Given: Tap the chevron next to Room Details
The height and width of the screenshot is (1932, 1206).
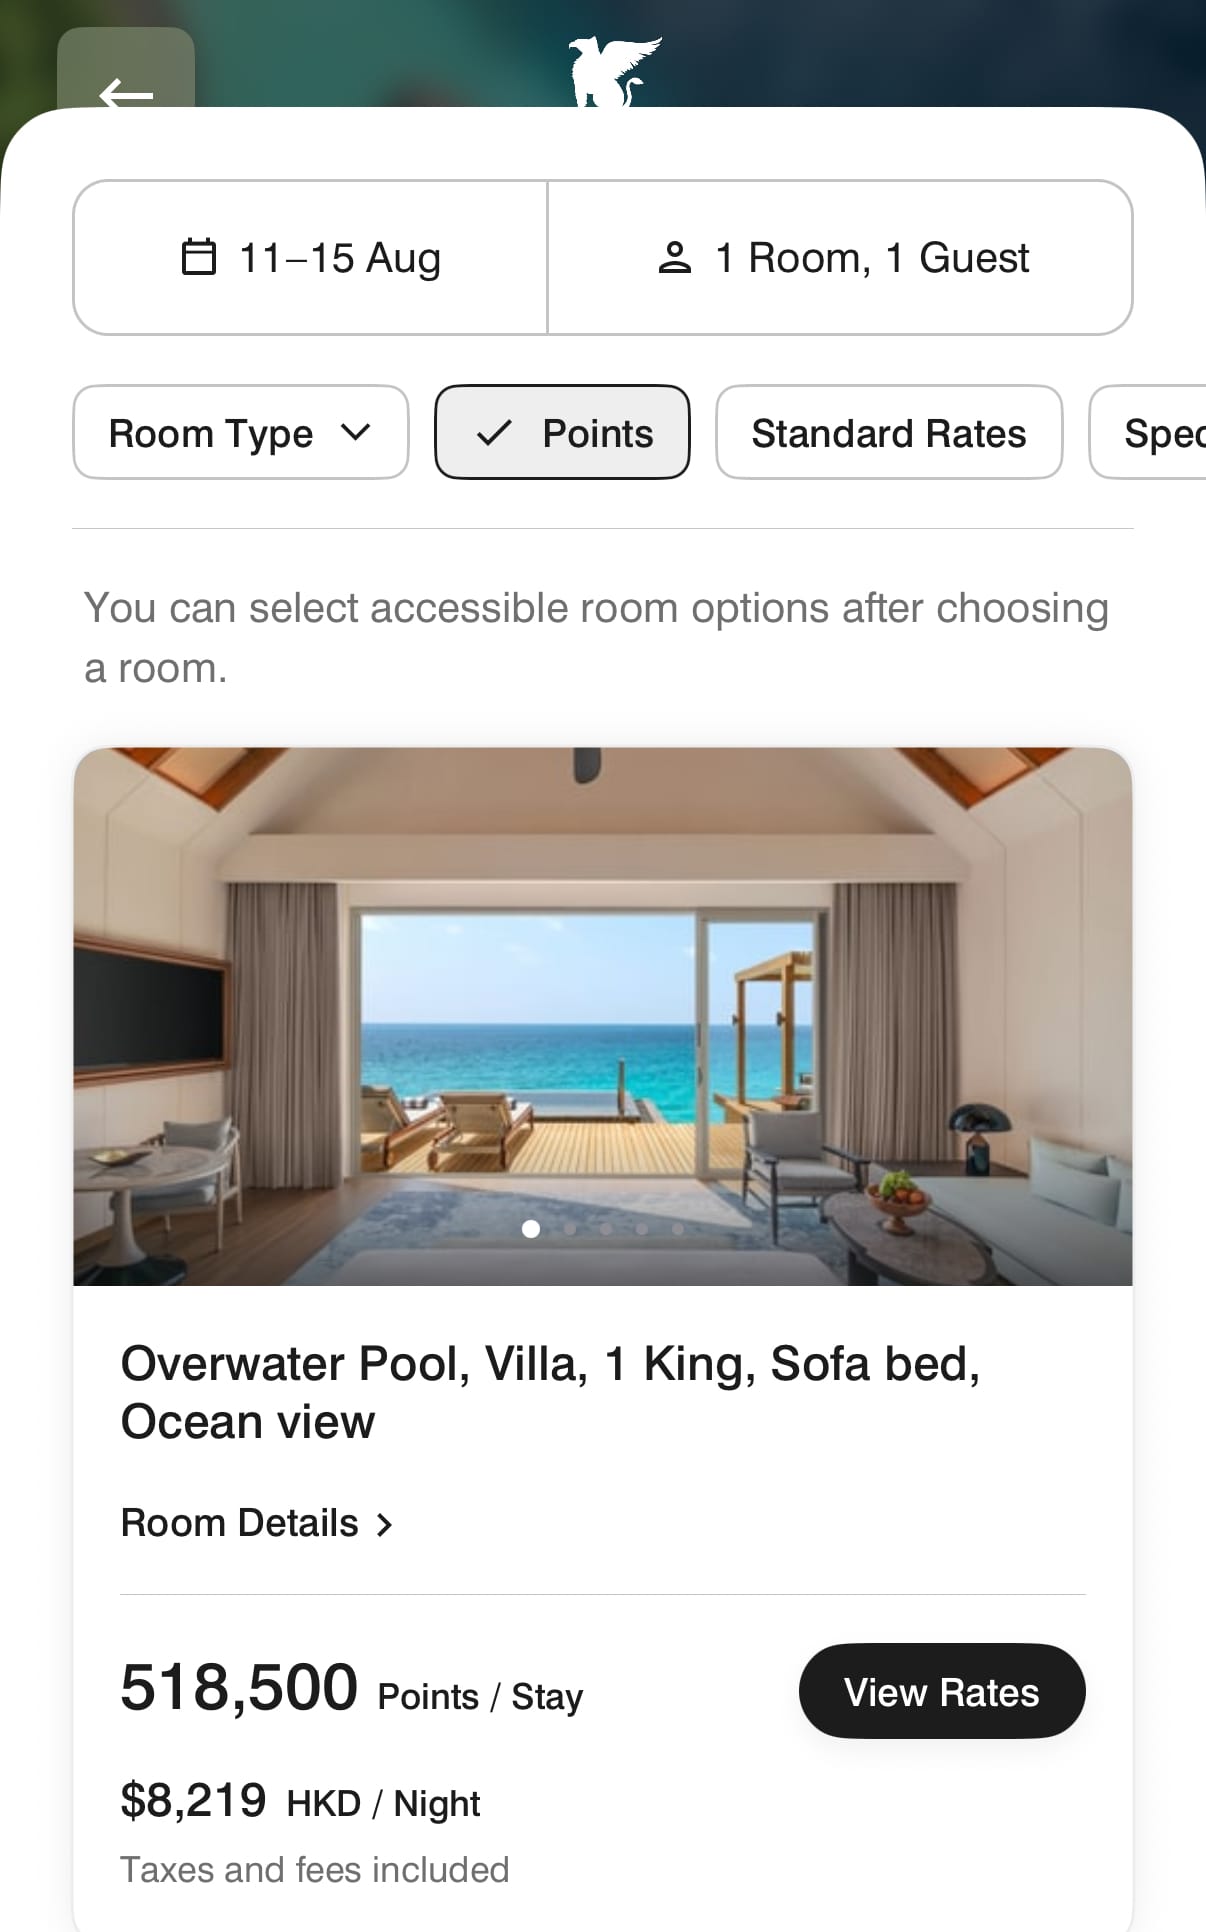Looking at the screenshot, I should 384,1524.
